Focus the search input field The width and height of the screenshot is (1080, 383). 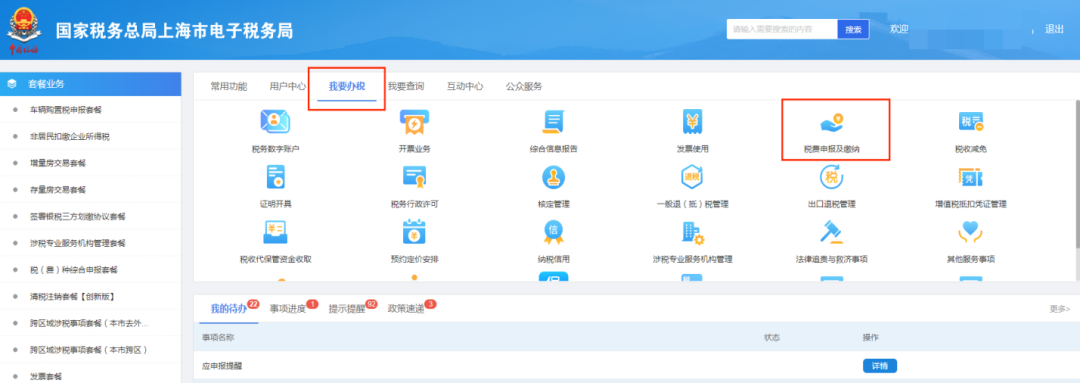point(782,30)
